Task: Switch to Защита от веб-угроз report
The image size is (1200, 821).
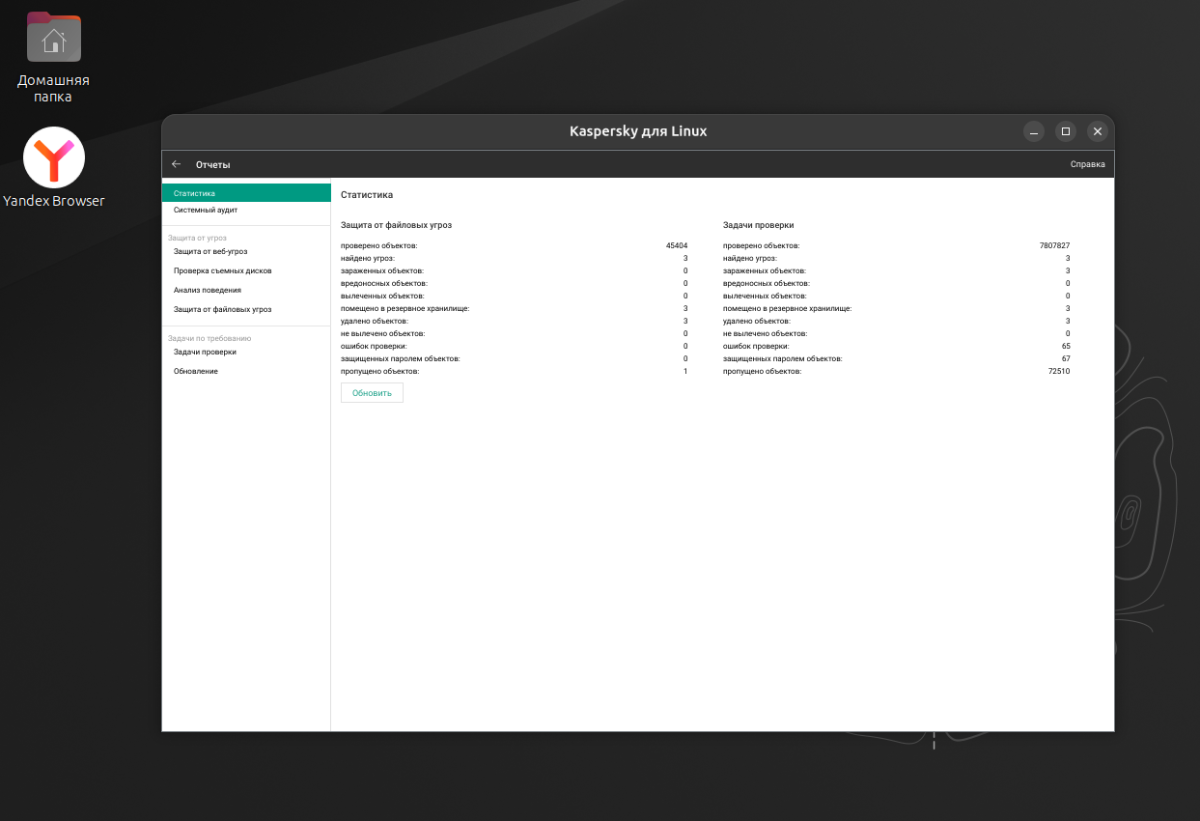Action: (x=210, y=251)
